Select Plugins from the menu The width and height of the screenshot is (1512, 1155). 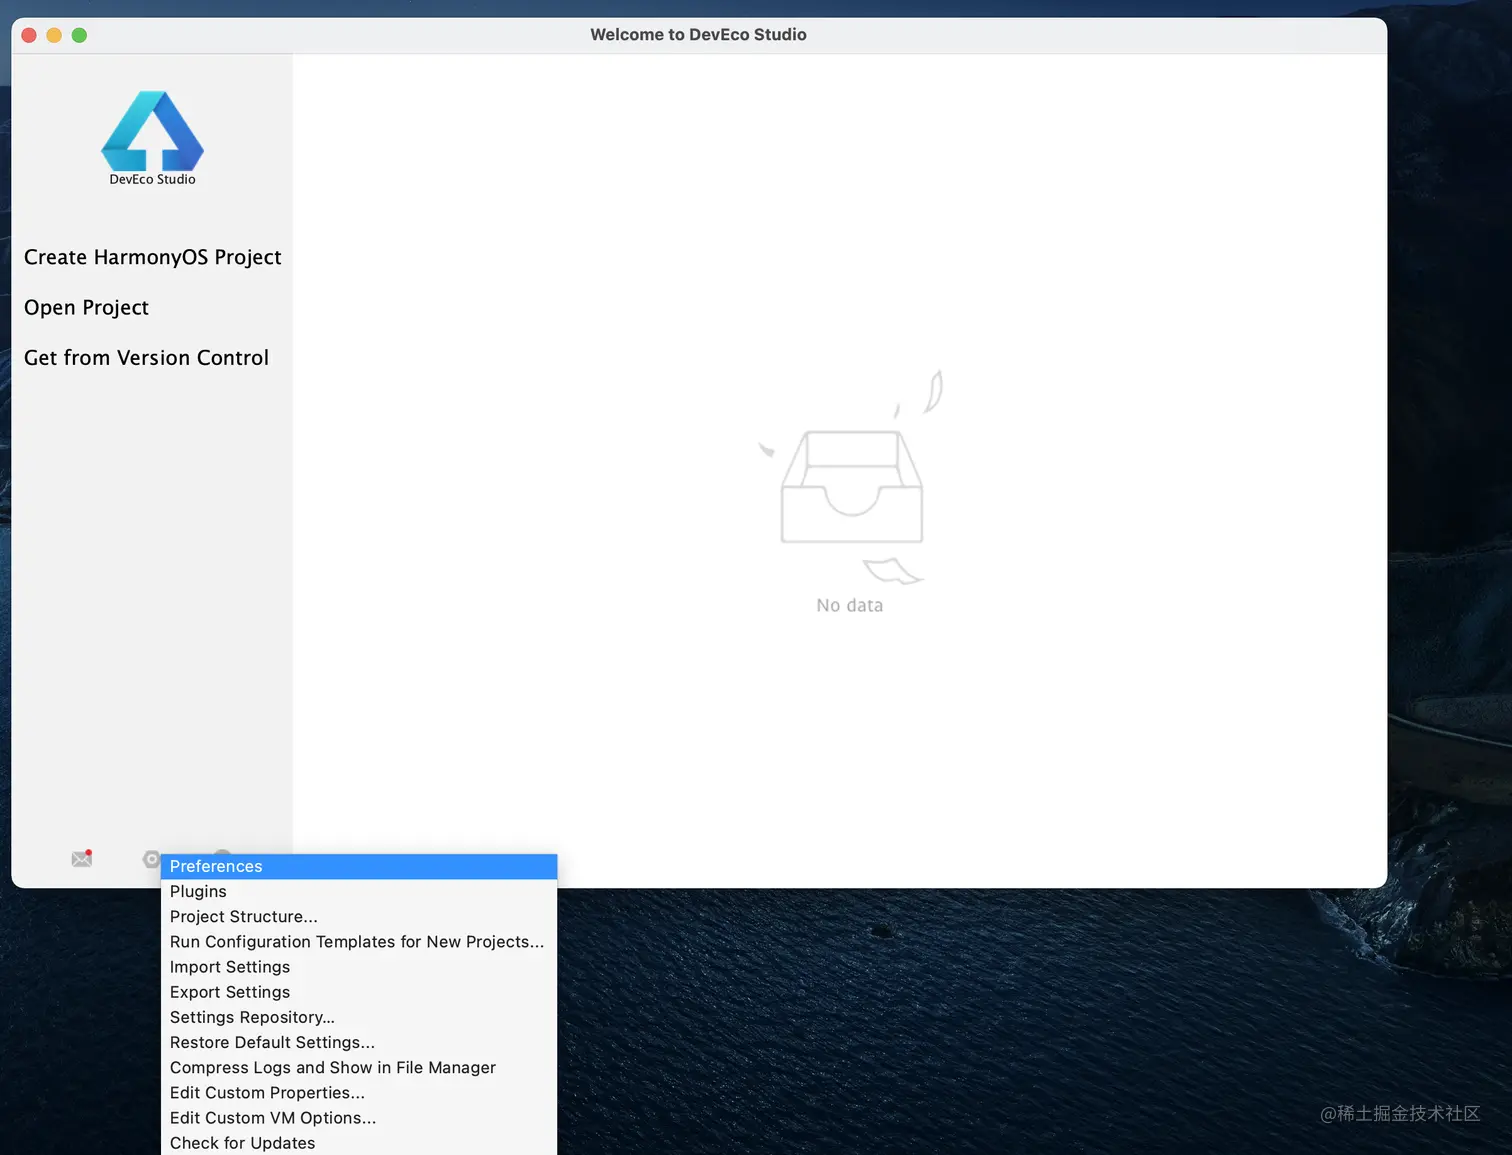(359, 891)
